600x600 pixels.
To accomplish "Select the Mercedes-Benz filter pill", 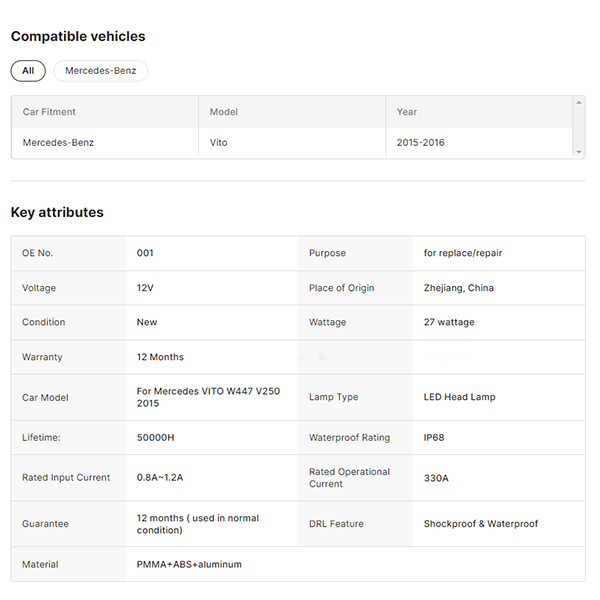I will tap(101, 71).
